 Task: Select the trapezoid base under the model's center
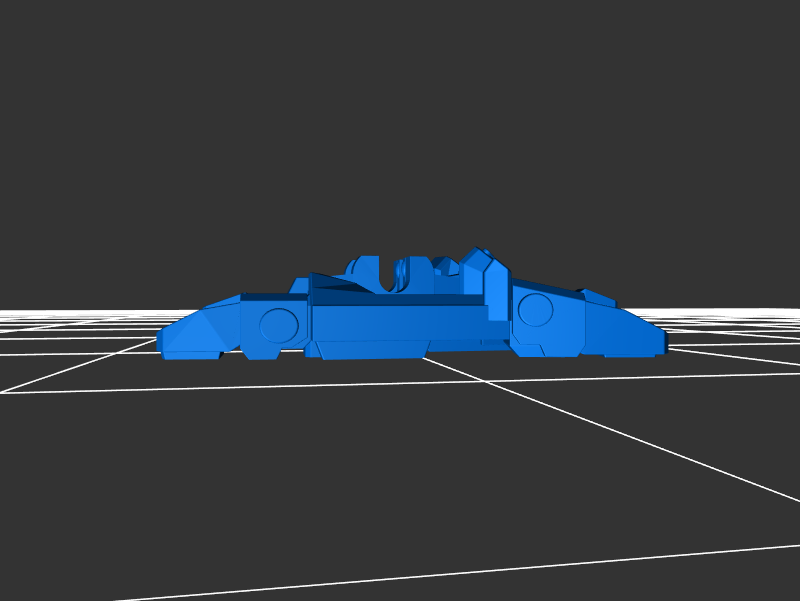[x=370, y=349]
